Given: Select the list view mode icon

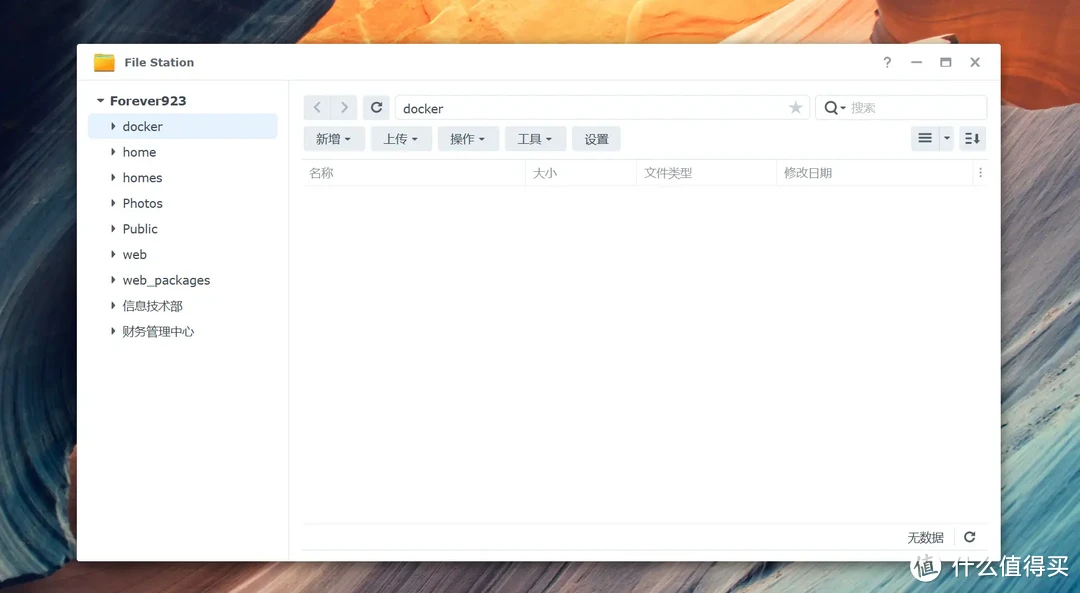Looking at the screenshot, I should click(926, 138).
